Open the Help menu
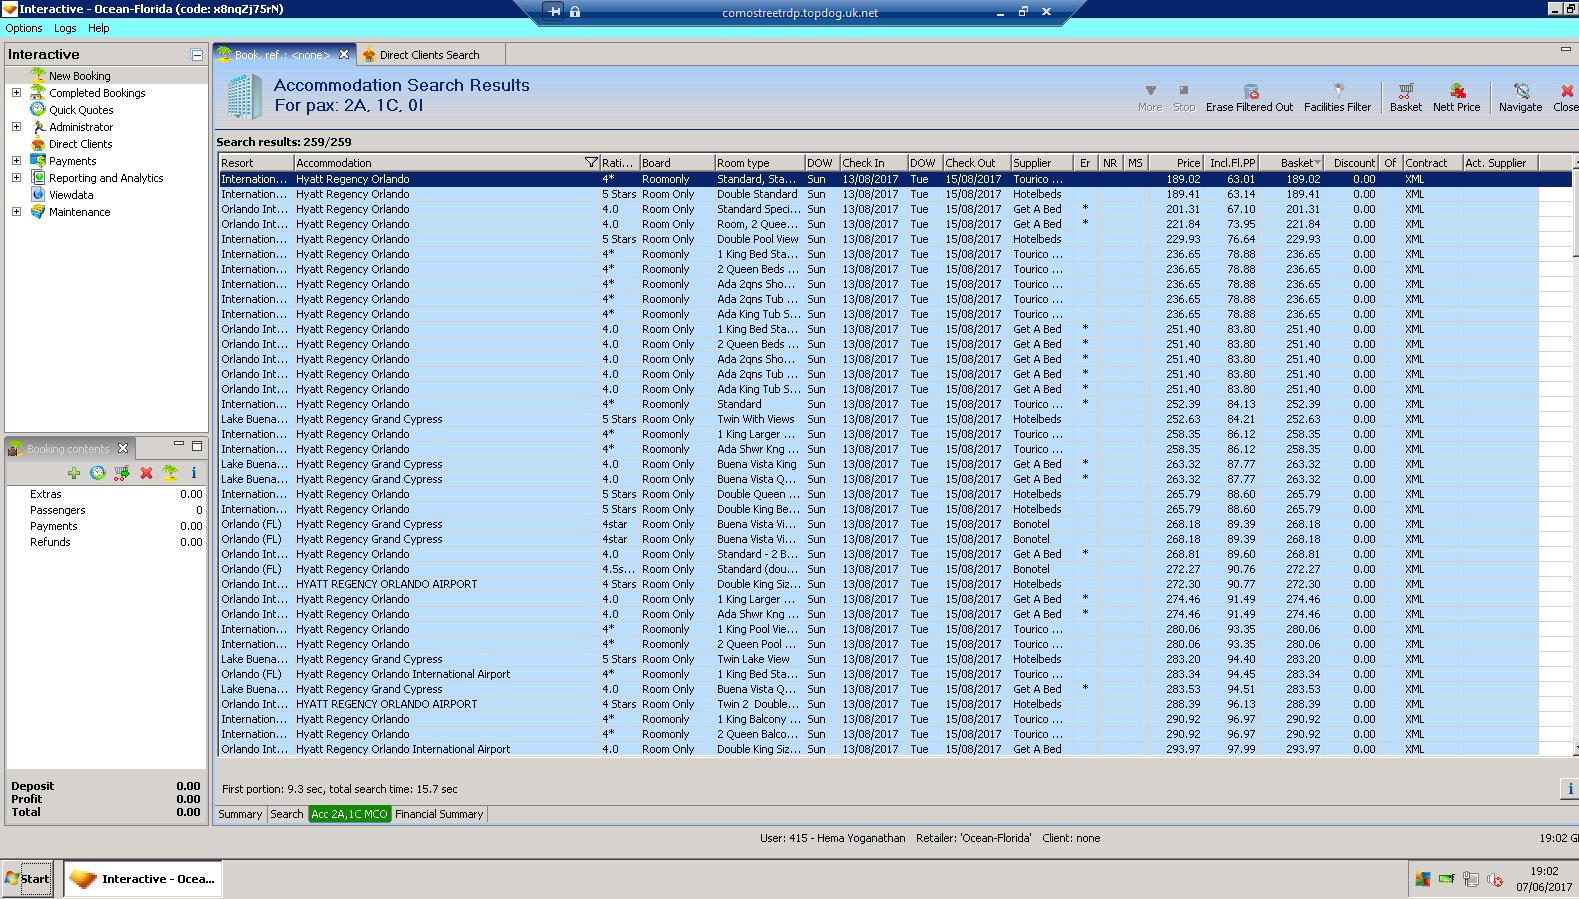The width and height of the screenshot is (1579, 899). click(98, 28)
